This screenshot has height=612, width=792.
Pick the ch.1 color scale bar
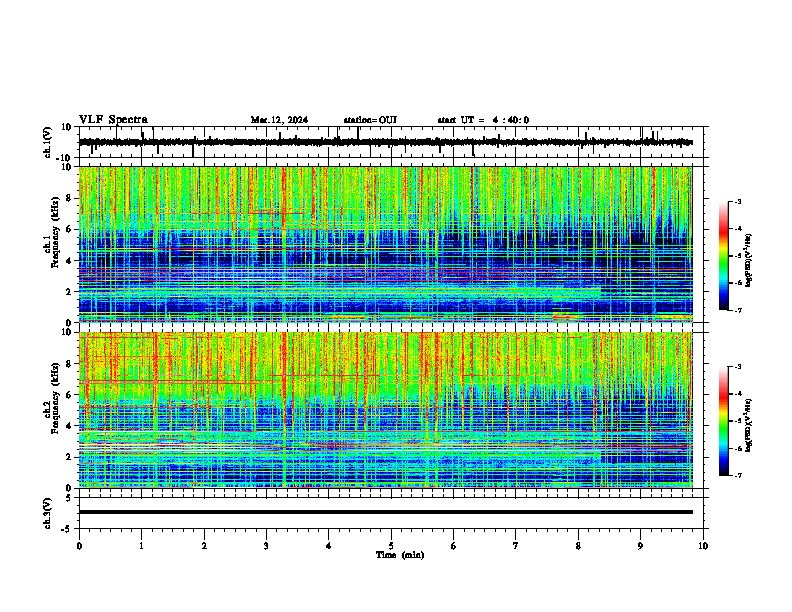pos(724,256)
